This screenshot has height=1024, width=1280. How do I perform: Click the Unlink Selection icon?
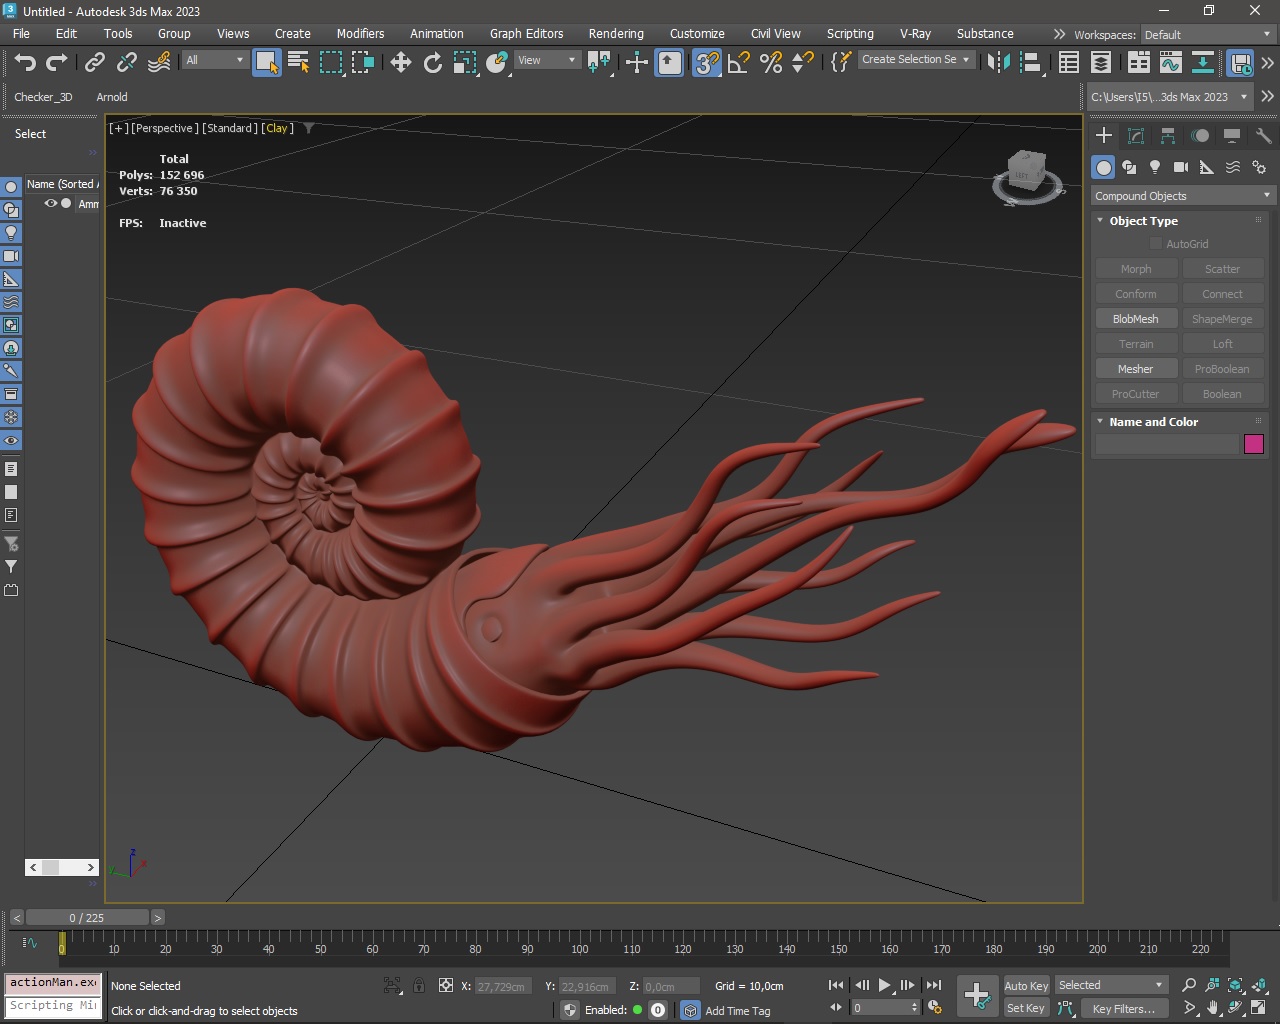point(126,62)
